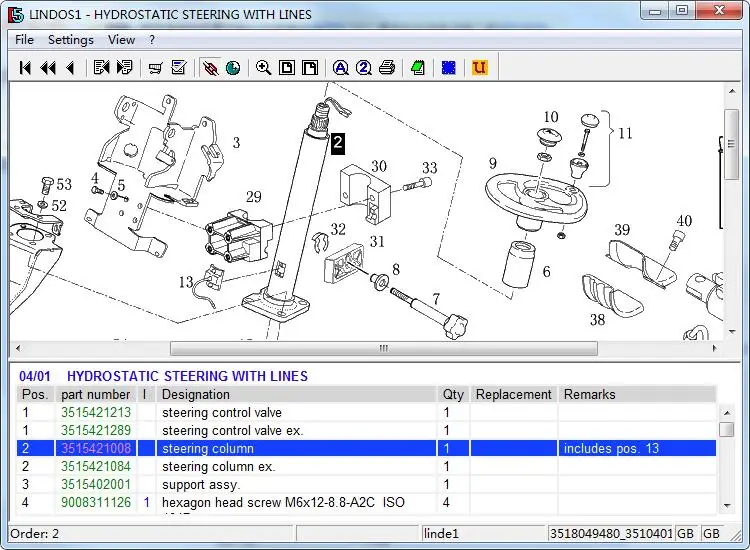Image resolution: width=750 pixels, height=550 pixels.
Task: Click the orange U toolbar icon
Action: click(479, 68)
